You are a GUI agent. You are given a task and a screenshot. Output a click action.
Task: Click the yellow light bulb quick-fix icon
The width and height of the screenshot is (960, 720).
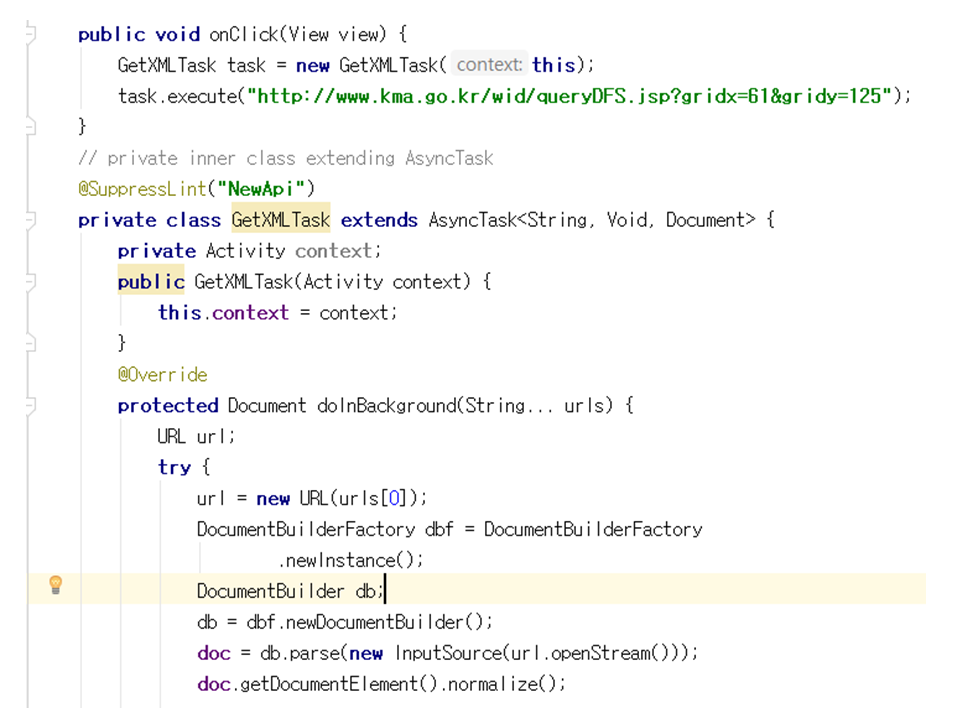[56, 585]
